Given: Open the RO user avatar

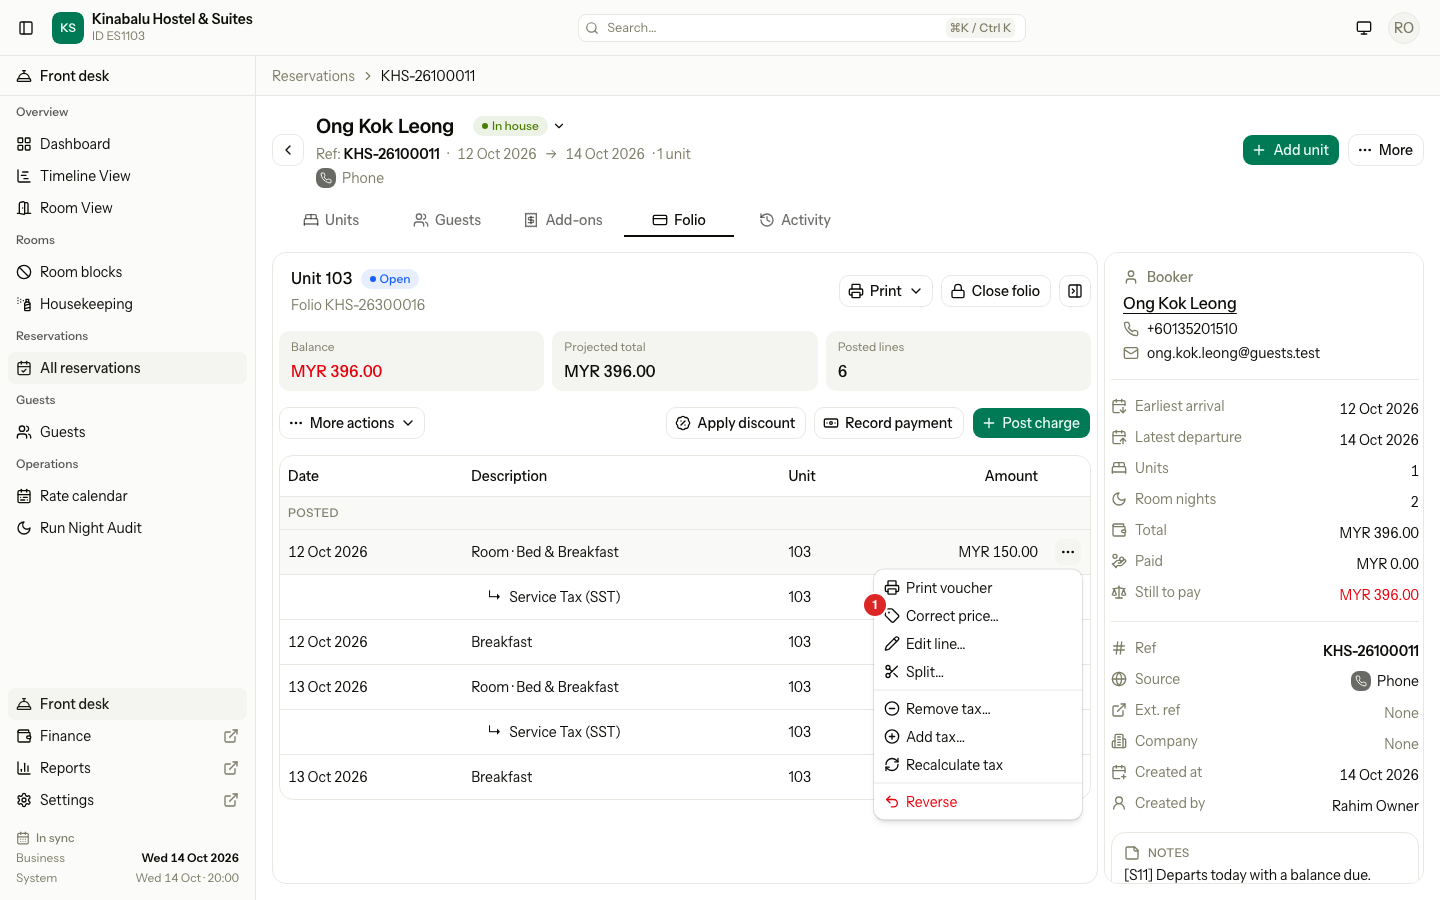Looking at the screenshot, I should [x=1404, y=28].
